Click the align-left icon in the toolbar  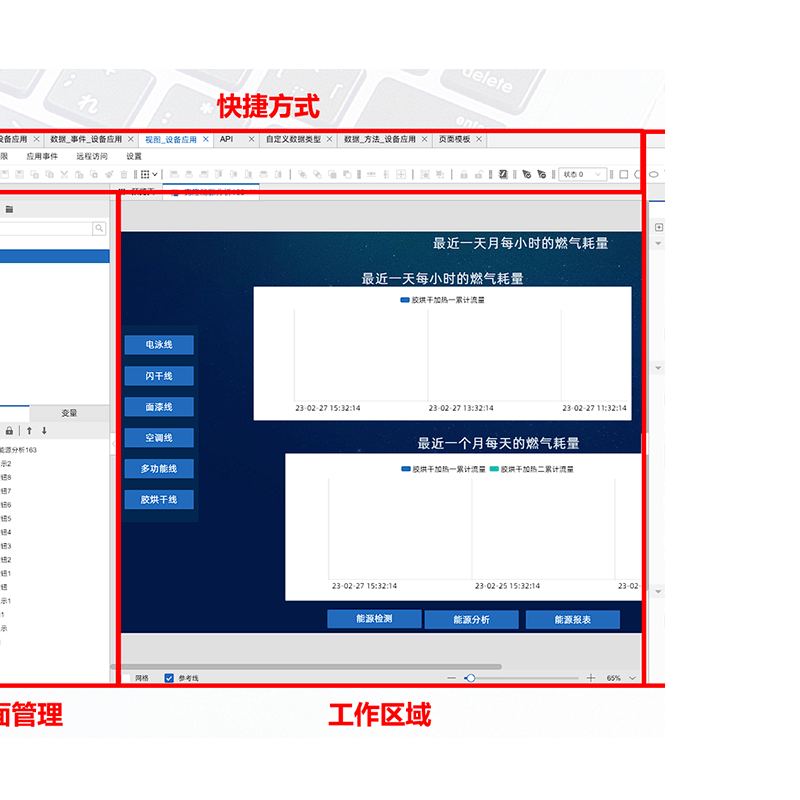173,174
